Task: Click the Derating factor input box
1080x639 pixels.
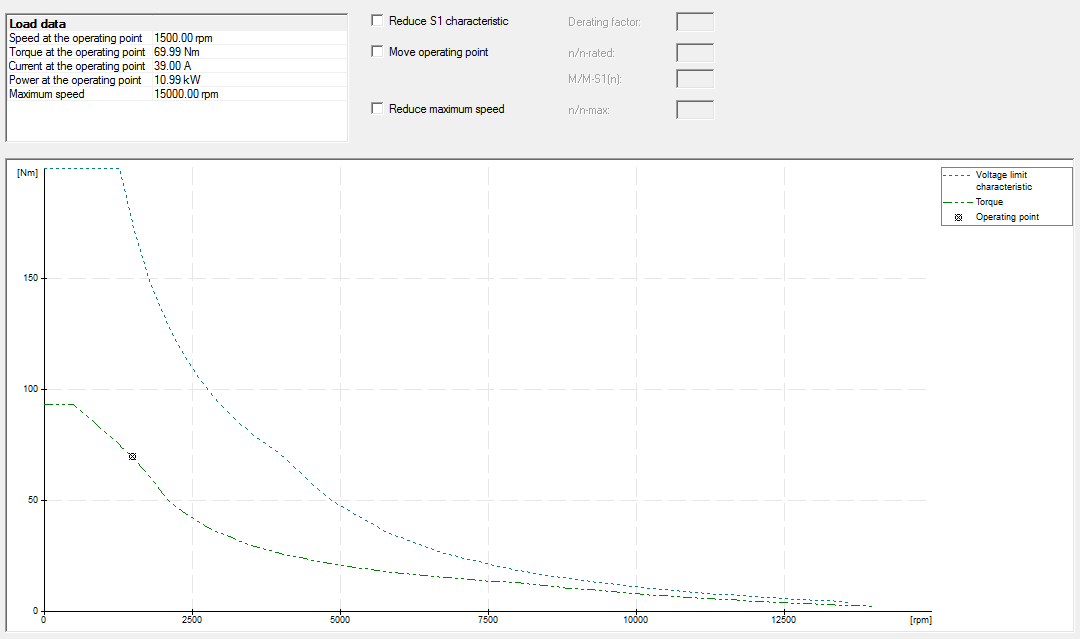Action: click(695, 22)
